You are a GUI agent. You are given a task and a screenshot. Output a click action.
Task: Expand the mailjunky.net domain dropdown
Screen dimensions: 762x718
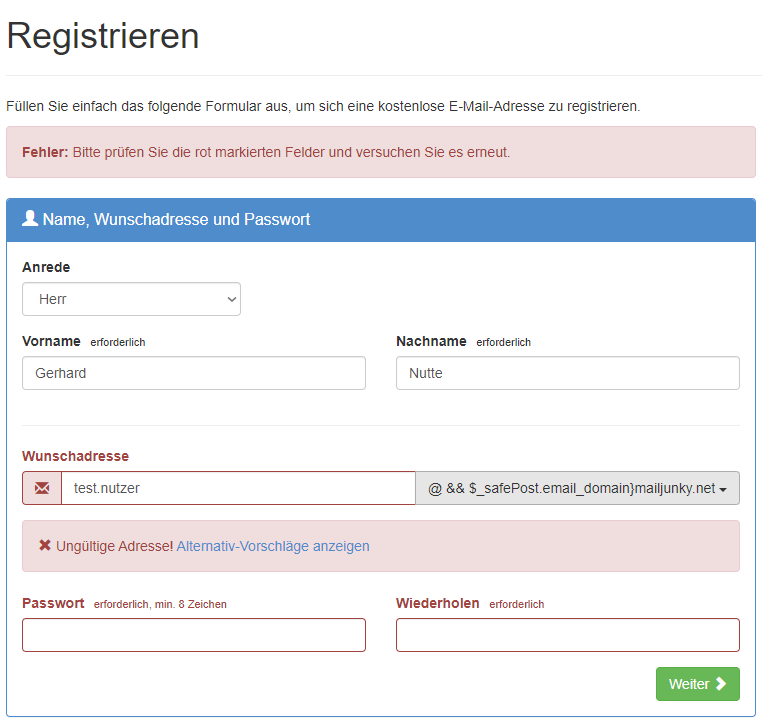[x=577, y=488]
